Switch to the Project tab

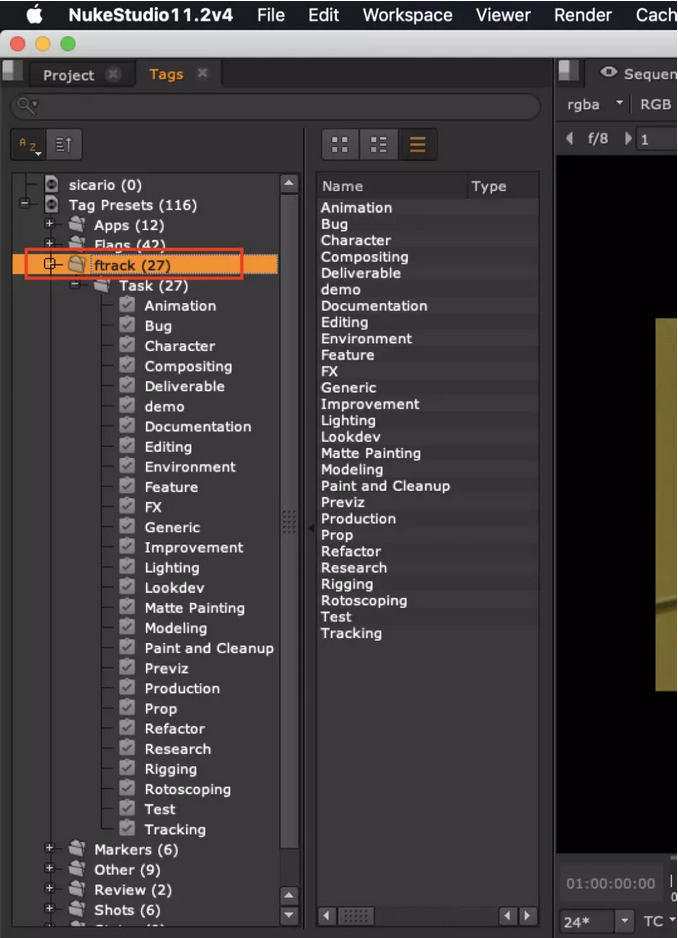68,75
